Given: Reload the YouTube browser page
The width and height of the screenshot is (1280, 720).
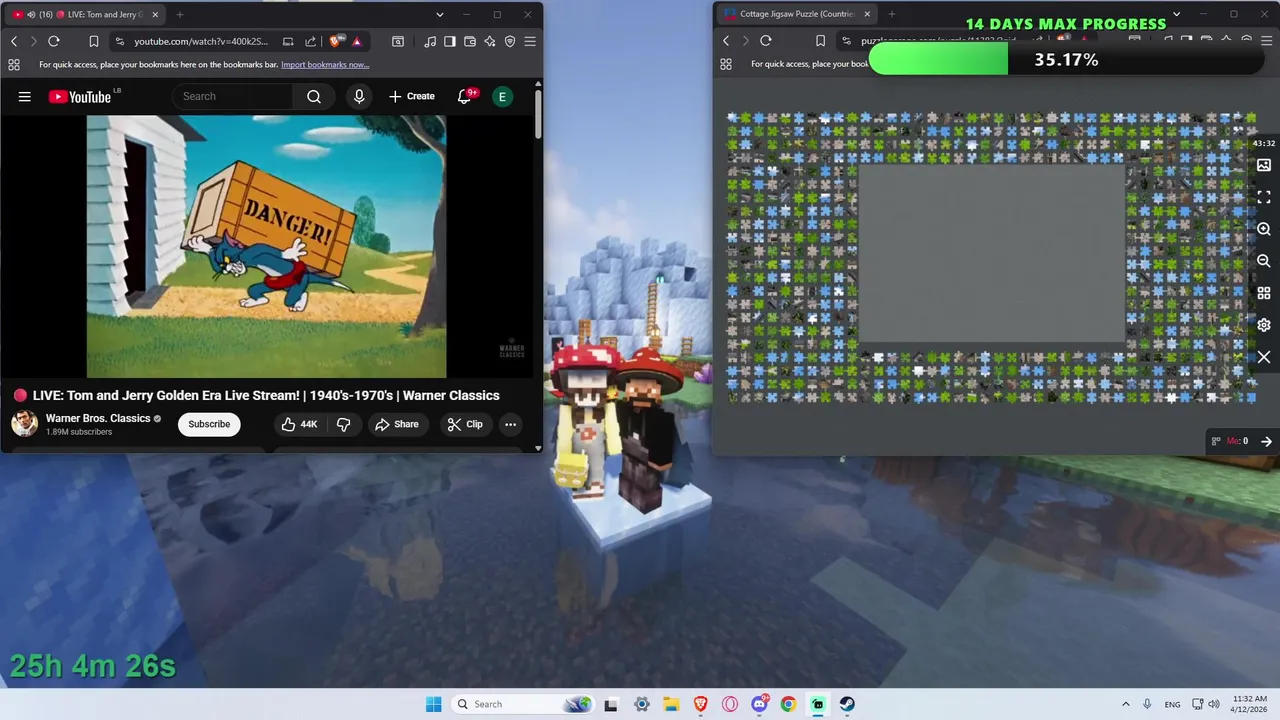Looking at the screenshot, I should [54, 41].
